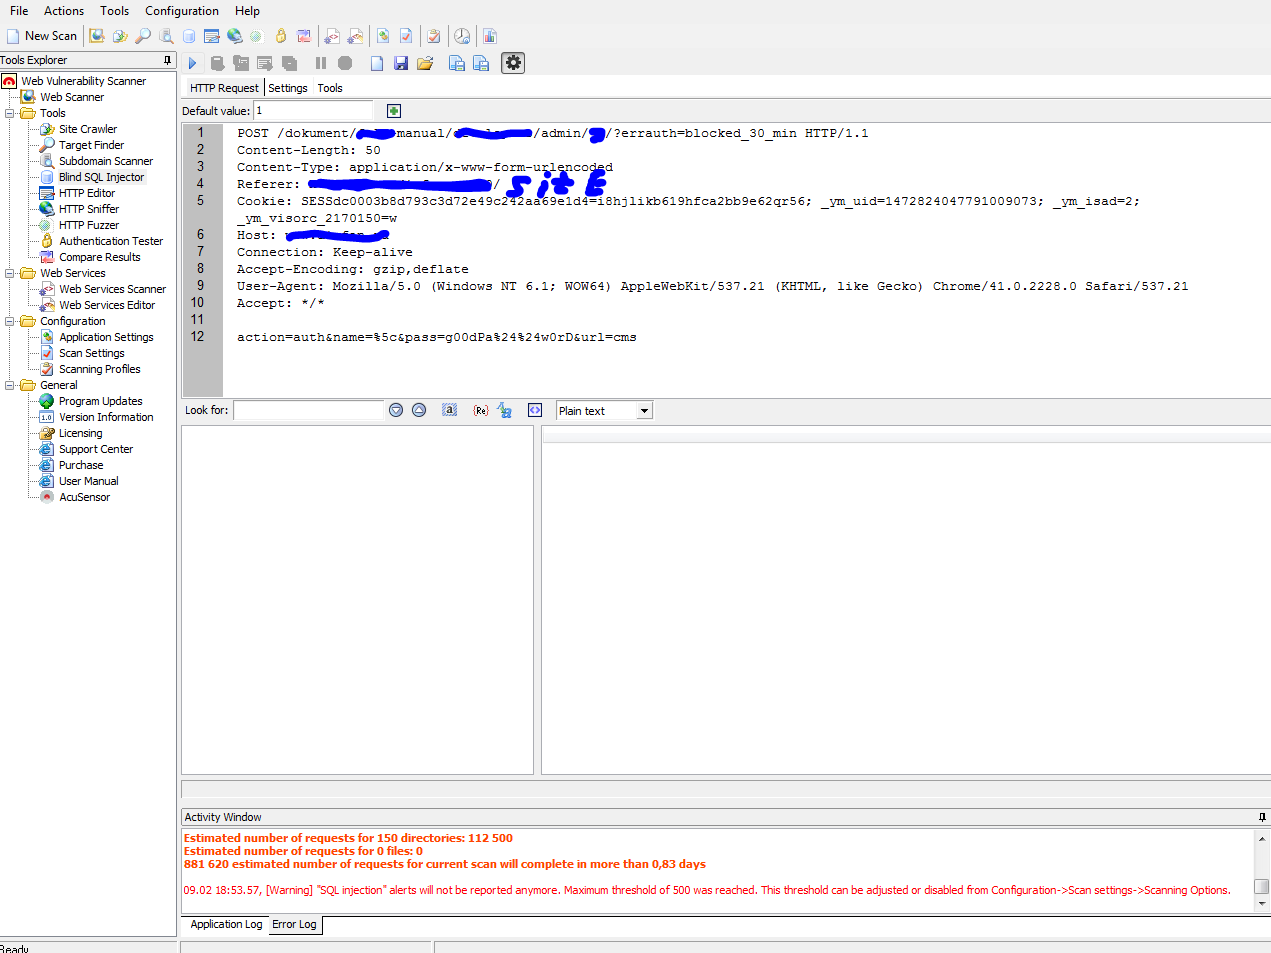Click the Pause injection button

(320, 63)
